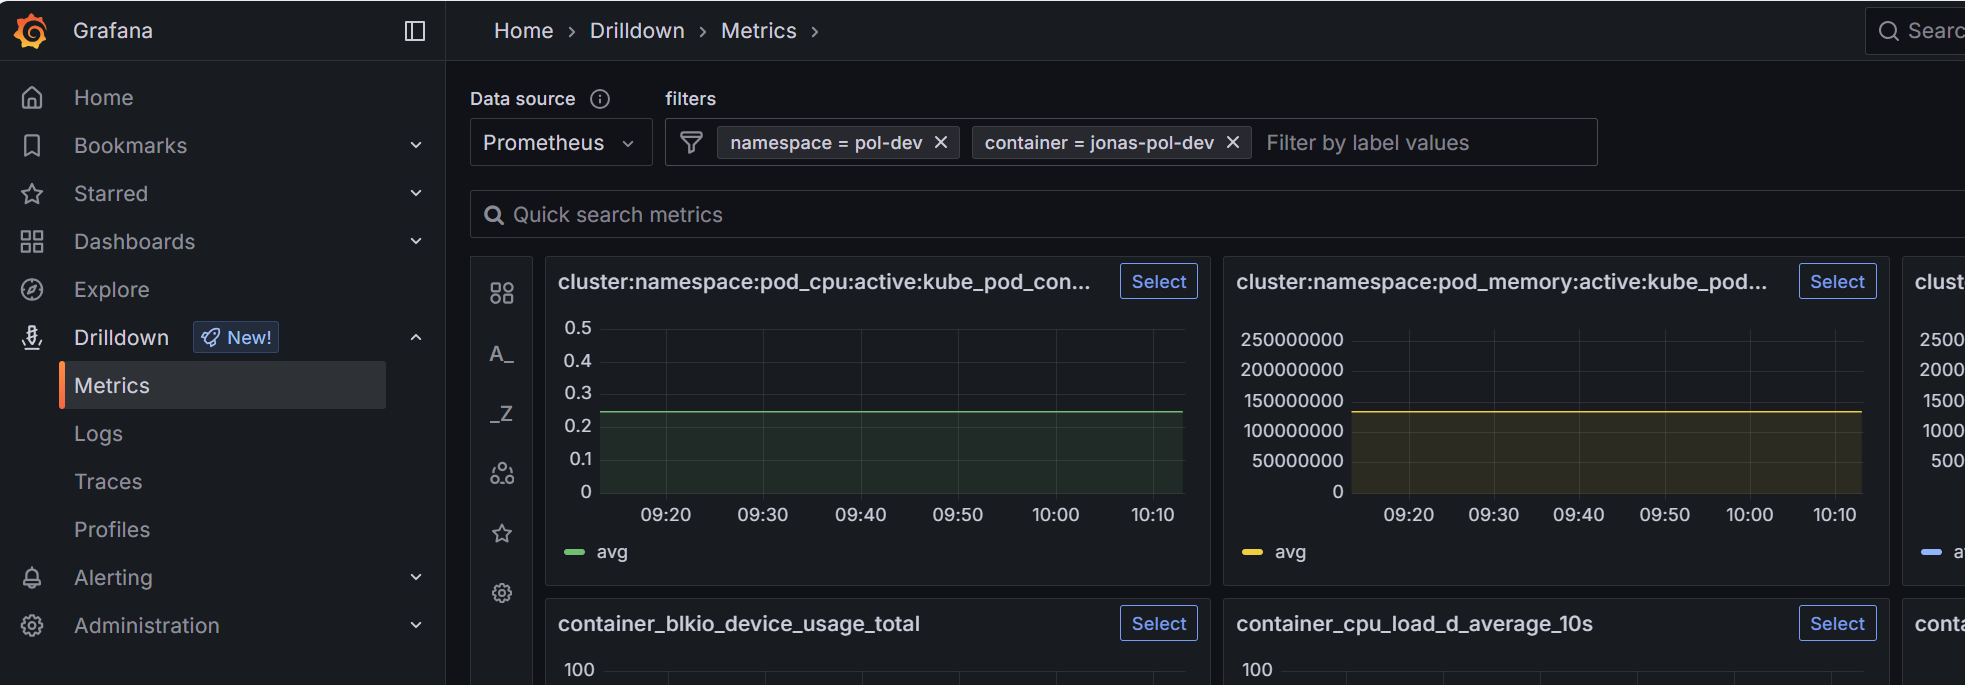
Task: Click the Grafana logo icon
Action: pyautogui.click(x=31, y=31)
